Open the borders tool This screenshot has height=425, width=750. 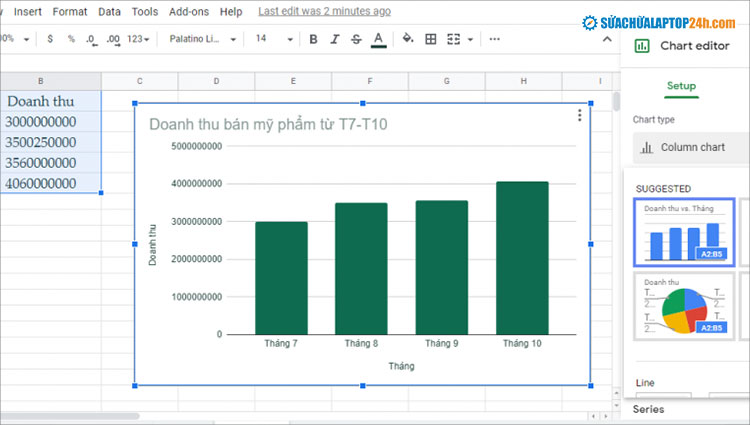click(x=431, y=39)
